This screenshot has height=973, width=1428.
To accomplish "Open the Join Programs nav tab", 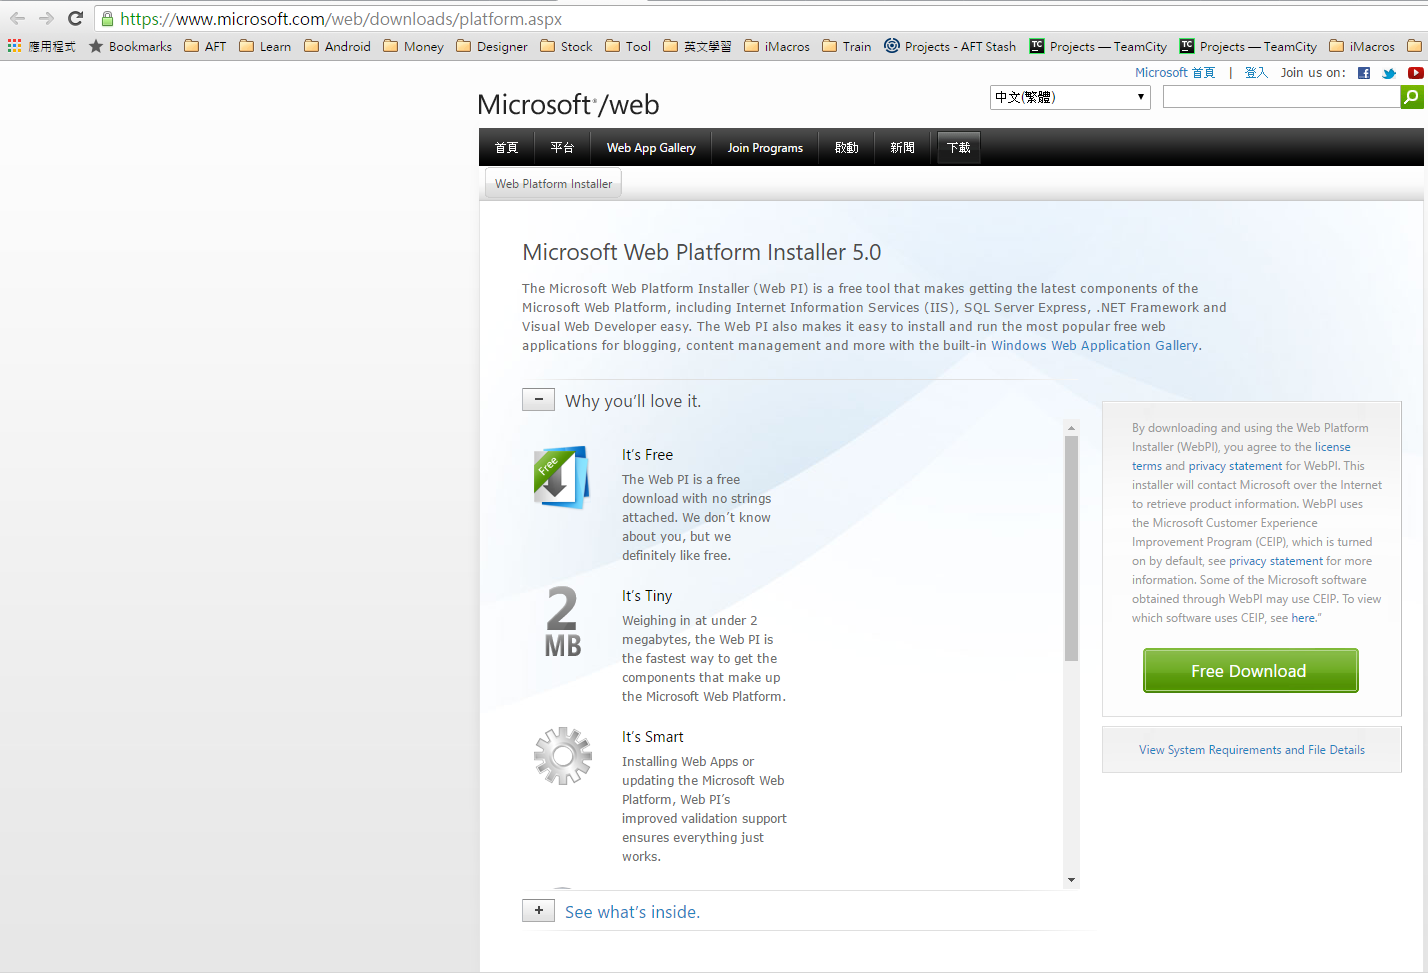I will 765,147.
